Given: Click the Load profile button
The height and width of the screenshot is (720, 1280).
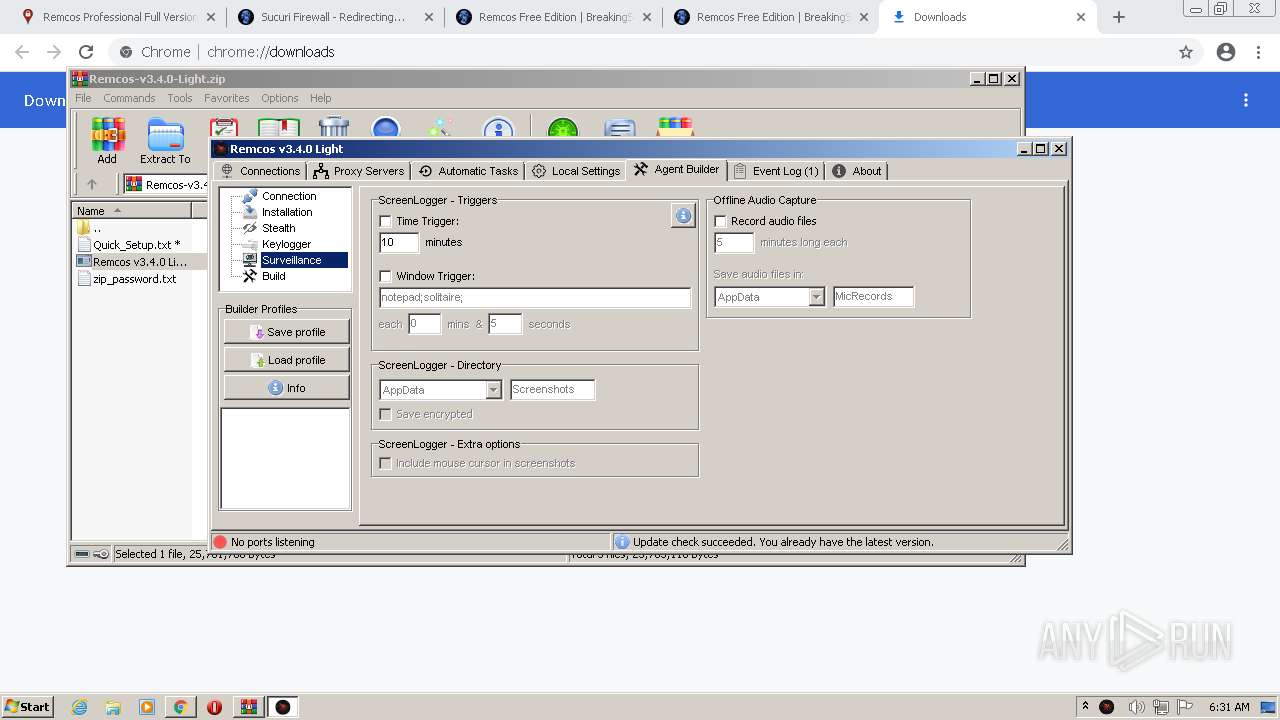Looking at the screenshot, I should 286,360.
